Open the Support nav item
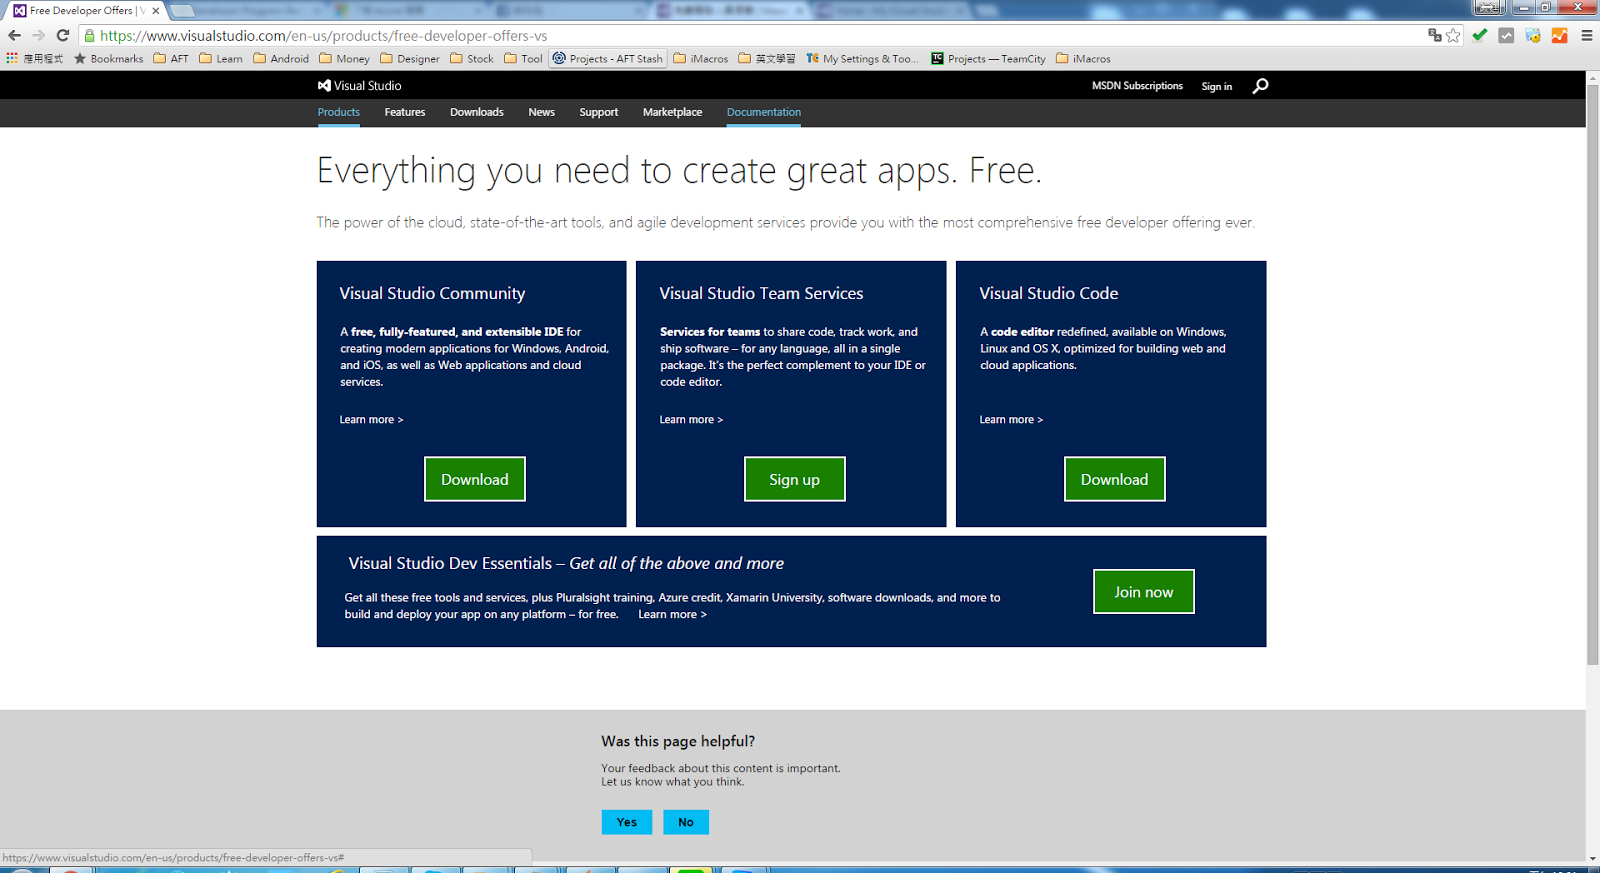The image size is (1600, 873). (x=599, y=112)
